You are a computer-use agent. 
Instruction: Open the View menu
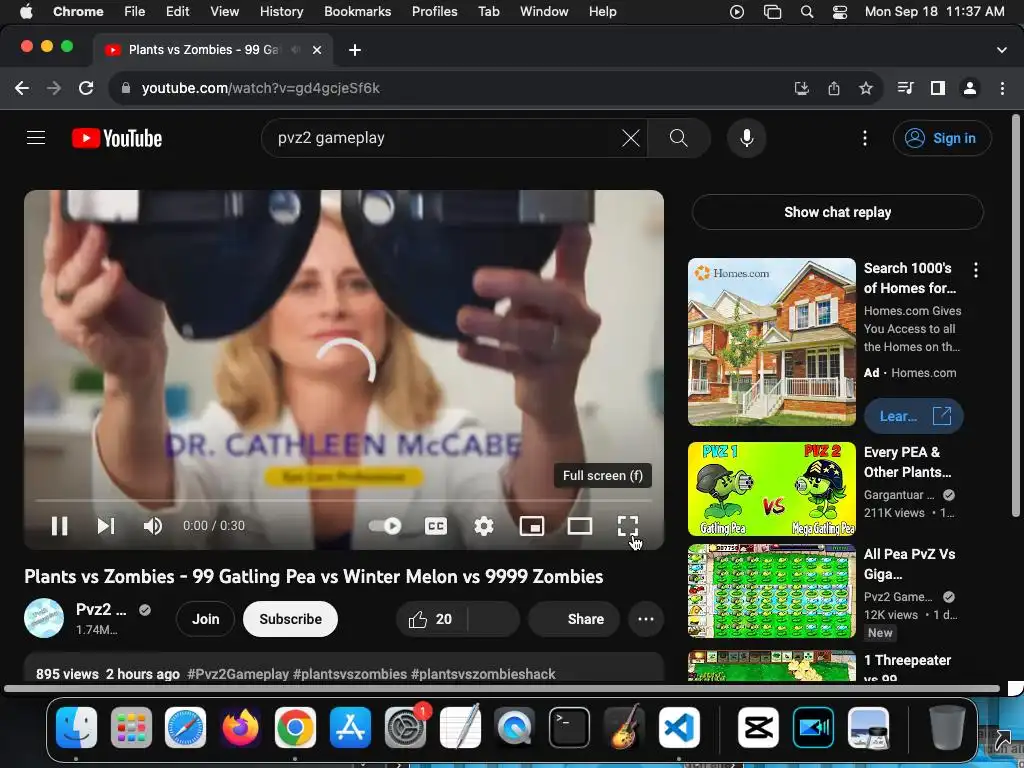pyautogui.click(x=224, y=11)
